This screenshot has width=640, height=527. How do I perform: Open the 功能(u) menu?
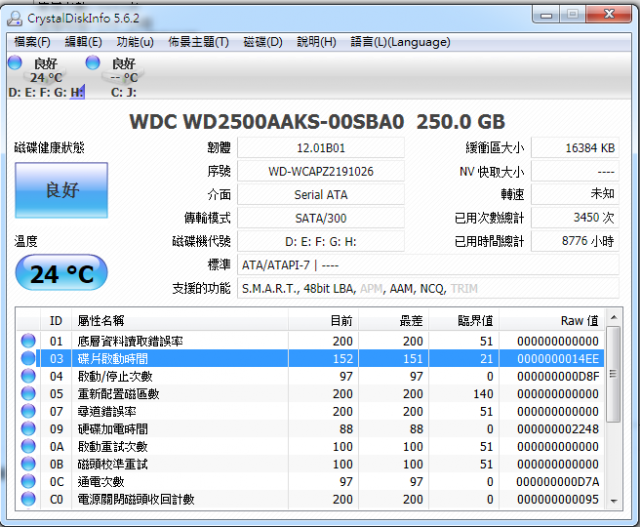135,42
